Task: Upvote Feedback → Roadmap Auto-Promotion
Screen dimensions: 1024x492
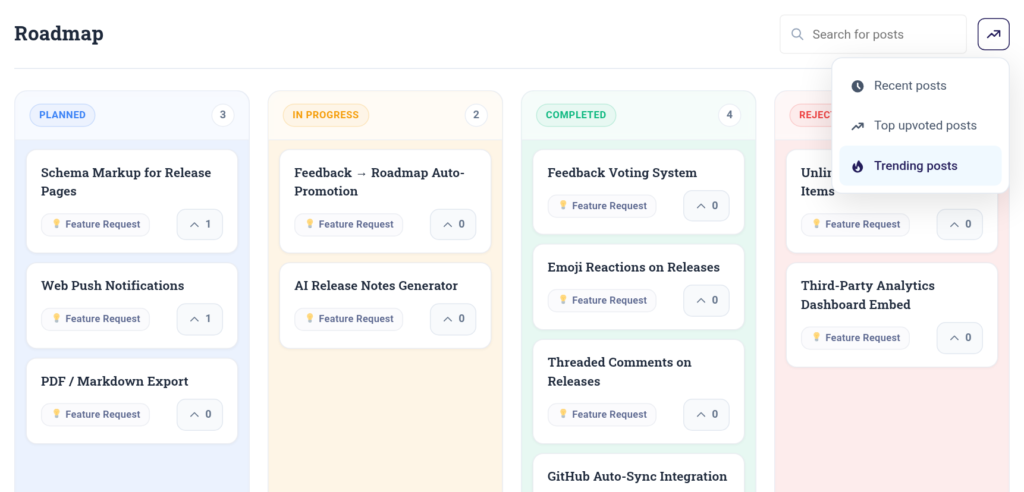Action: [453, 224]
